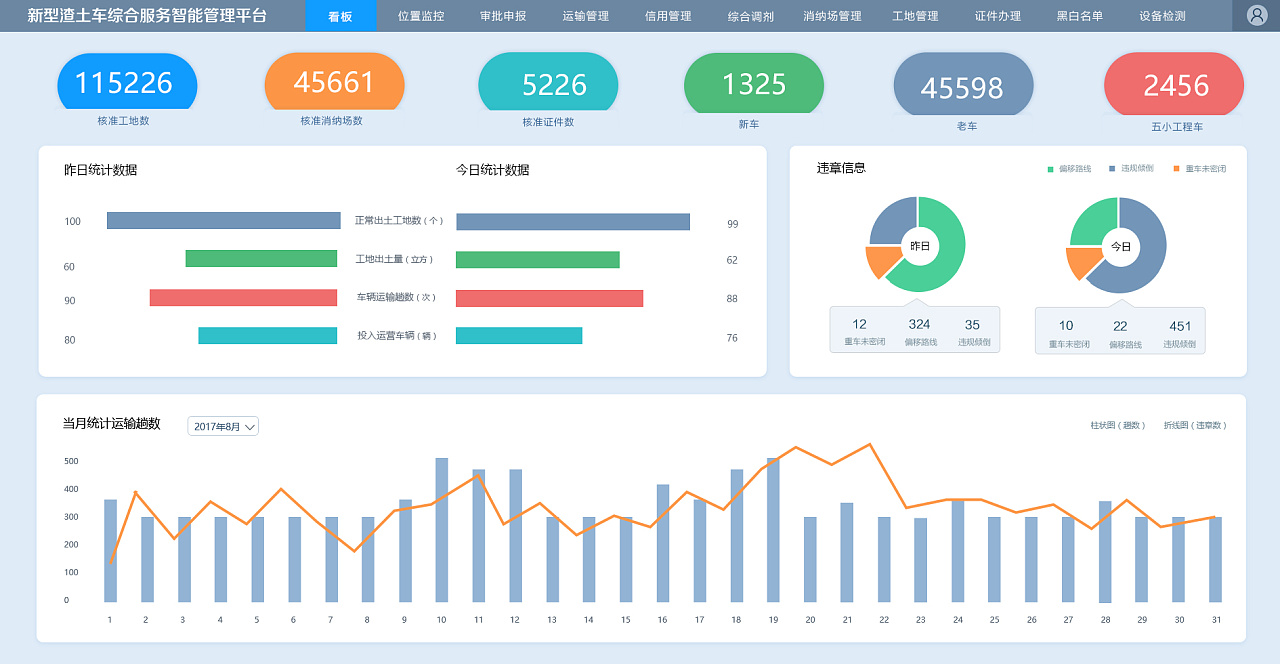Click yesterday's red 车辆运输趟数 bar
This screenshot has height=664, width=1280.
pyautogui.click(x=243, y=297)
